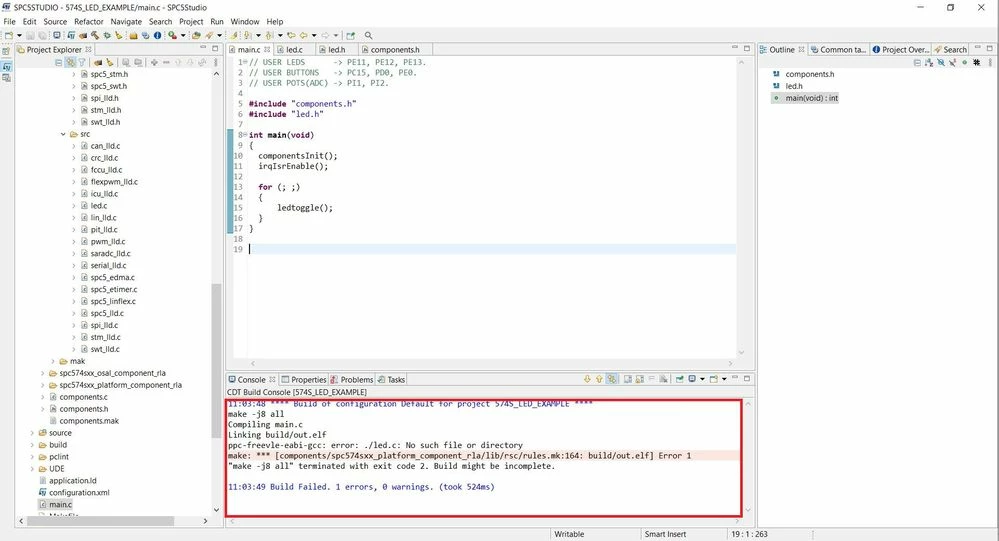Toggle Link with Editor in Project Explorer
Screen dimensions: 999x541
tap(71, 62)
